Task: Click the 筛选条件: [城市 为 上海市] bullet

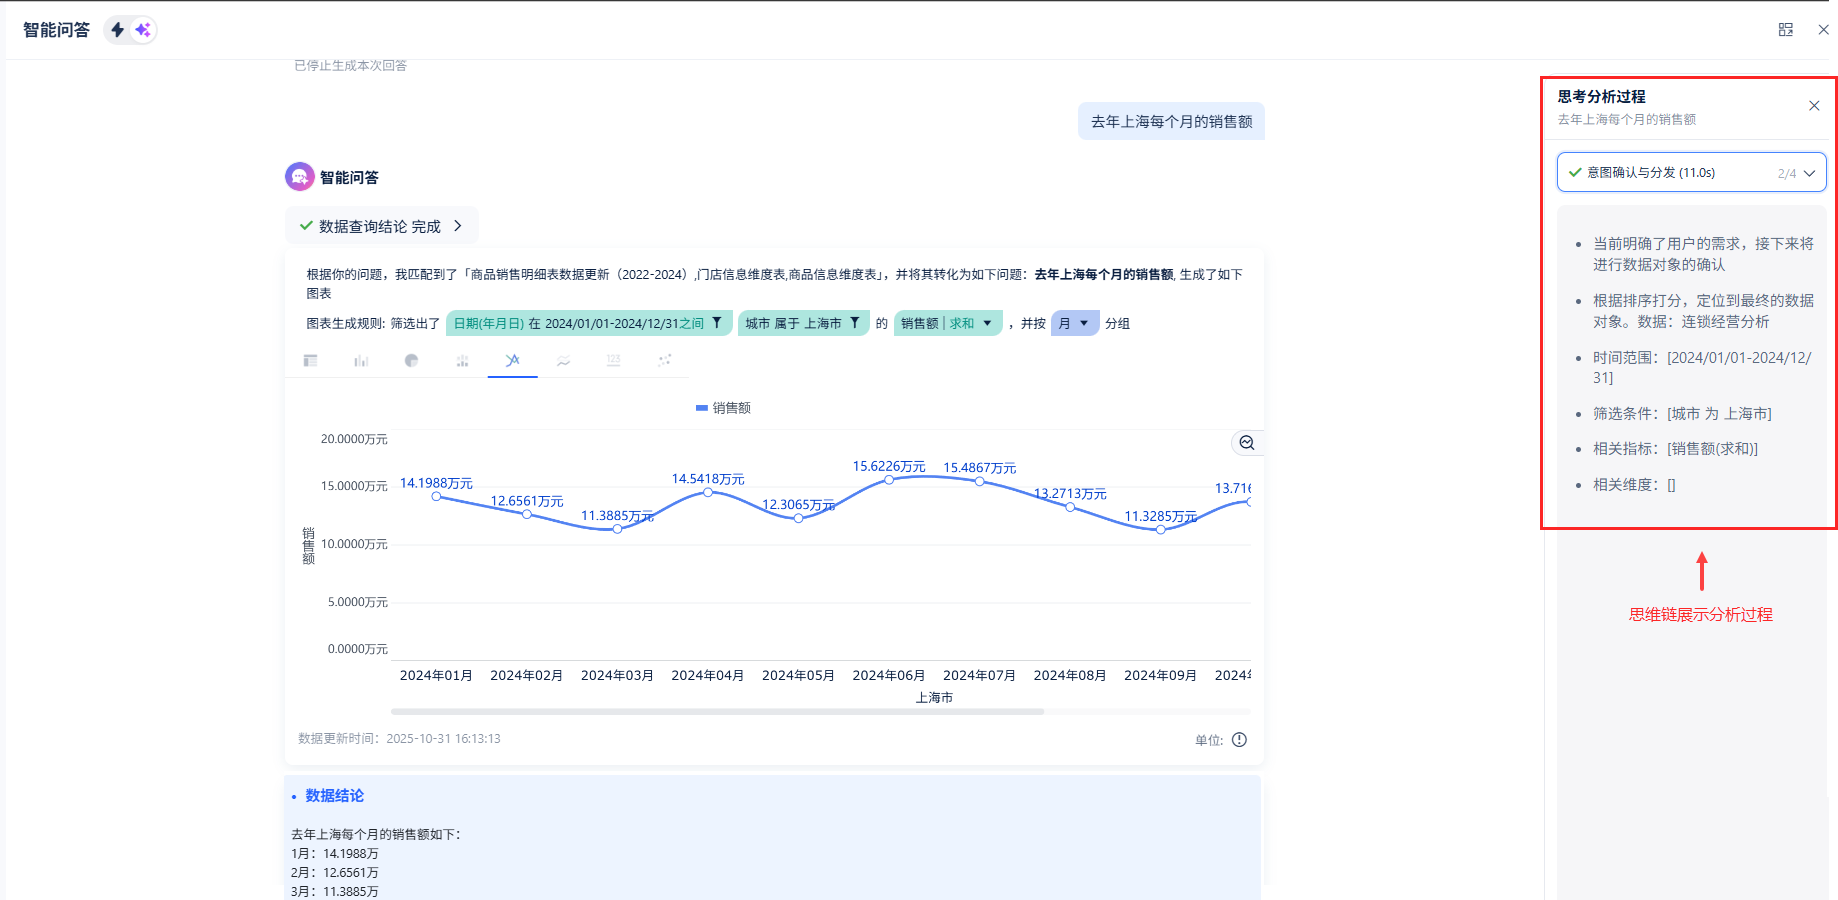Action: (1682, 414)
